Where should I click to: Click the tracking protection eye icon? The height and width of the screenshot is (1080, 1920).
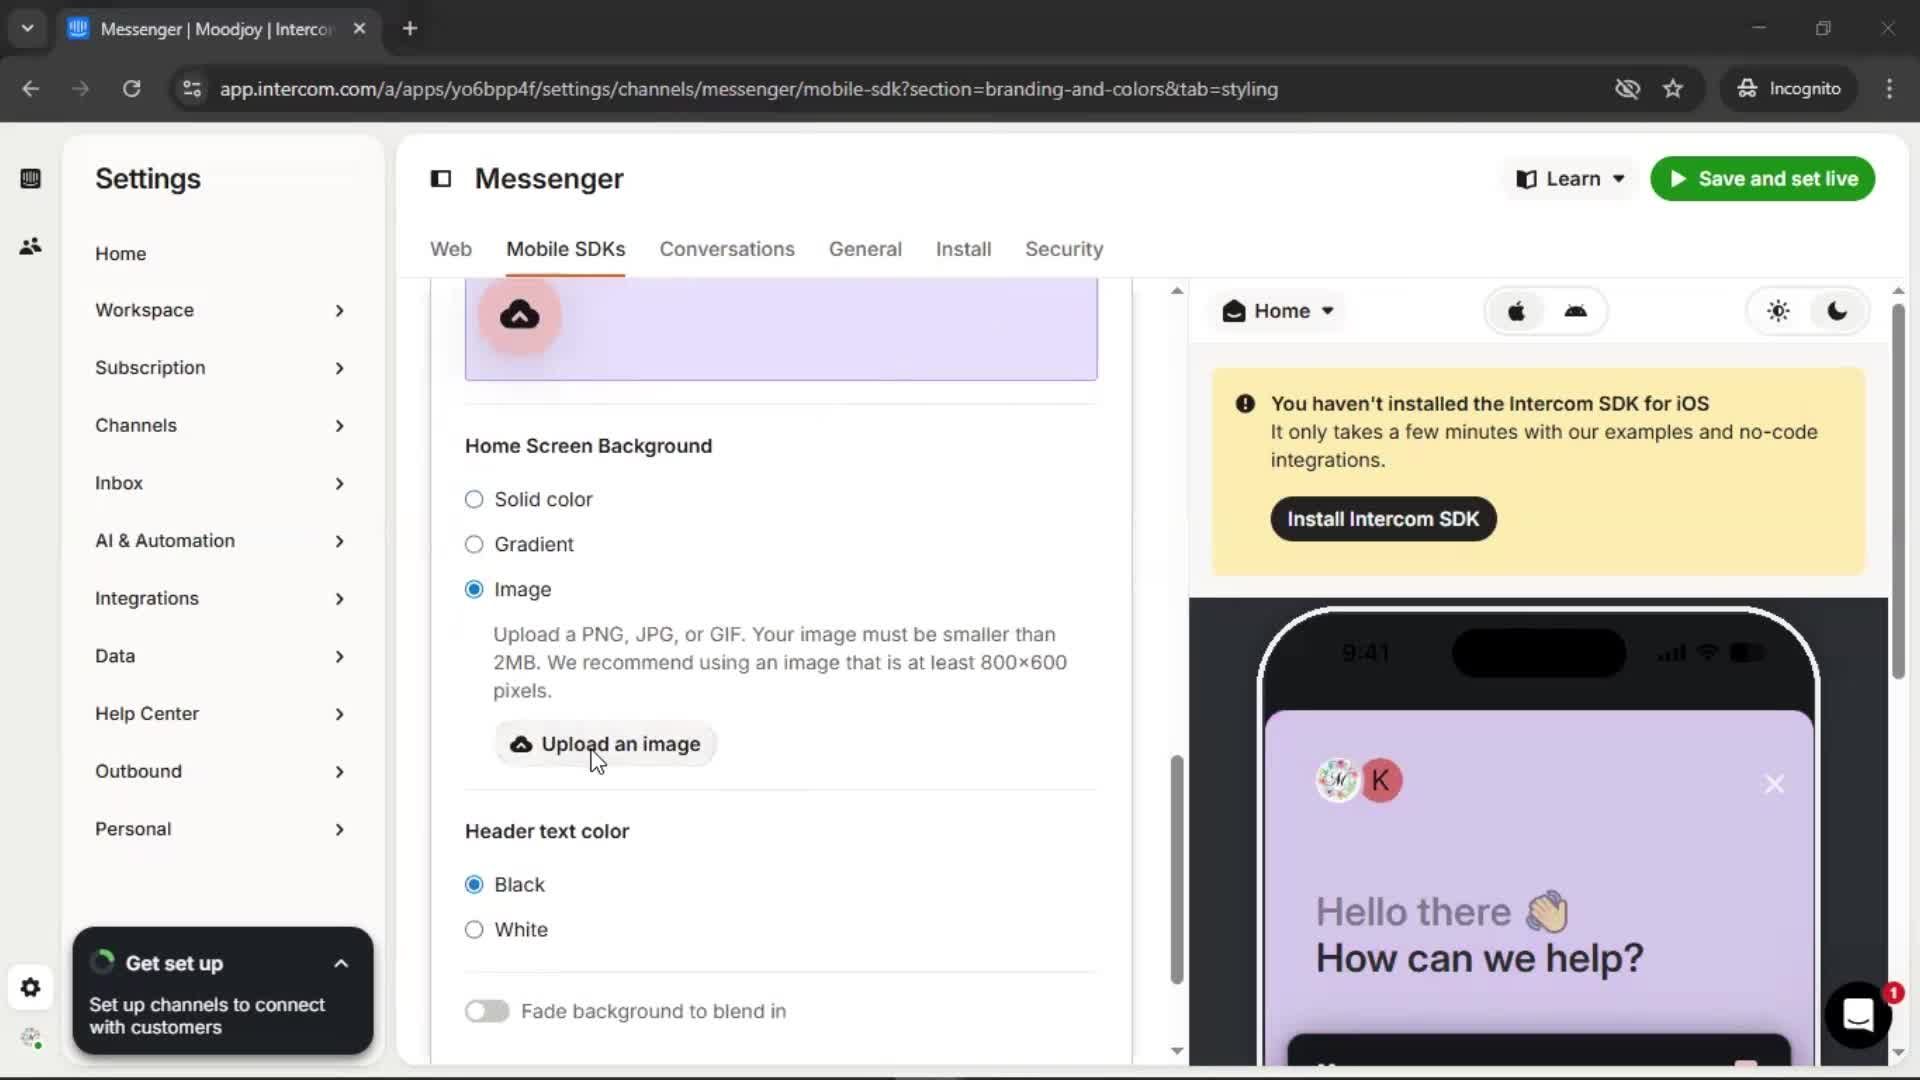(x=1627, y=89)
